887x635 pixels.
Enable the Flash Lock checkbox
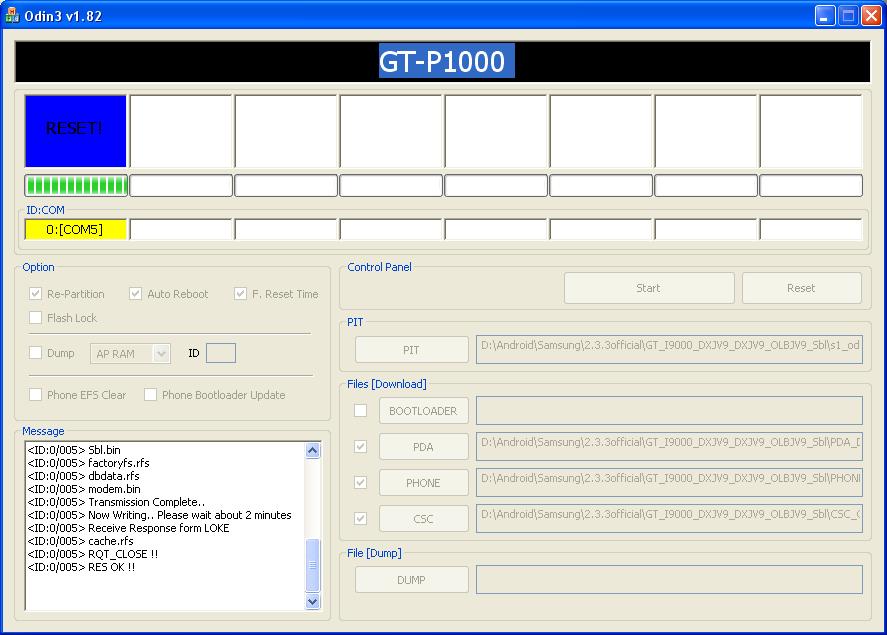point(36,317)
